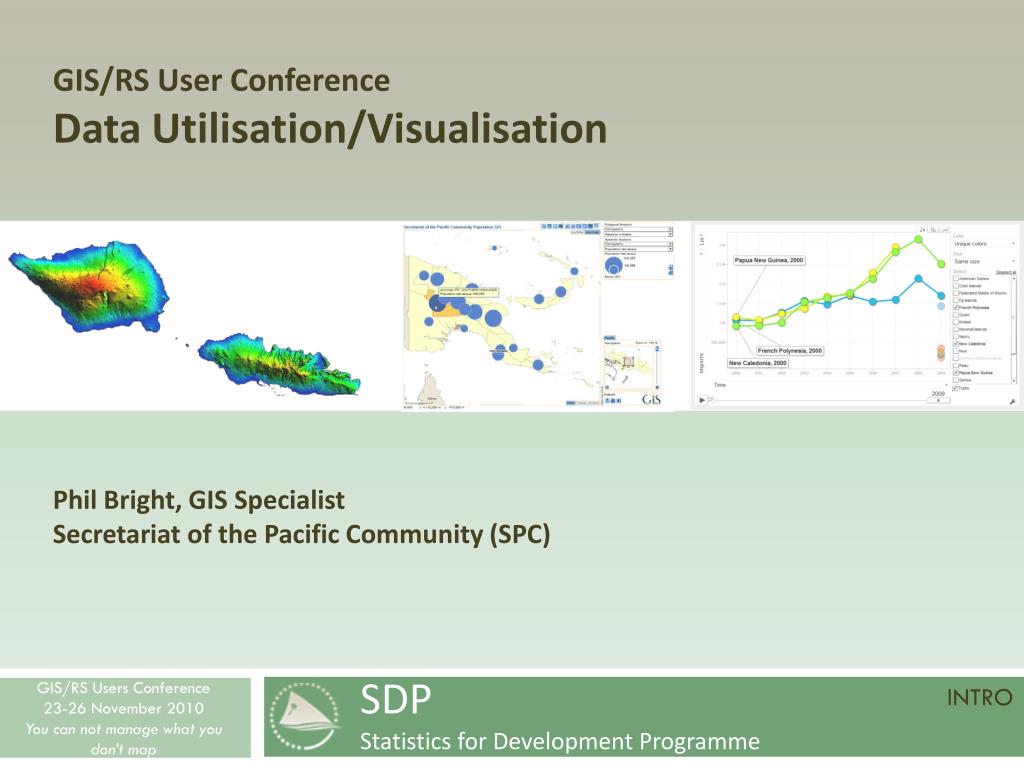The width and height of the screenshot is (1024, 768).
Task: Click the wrench settings icon in the chart
Action: [1012, 402]
